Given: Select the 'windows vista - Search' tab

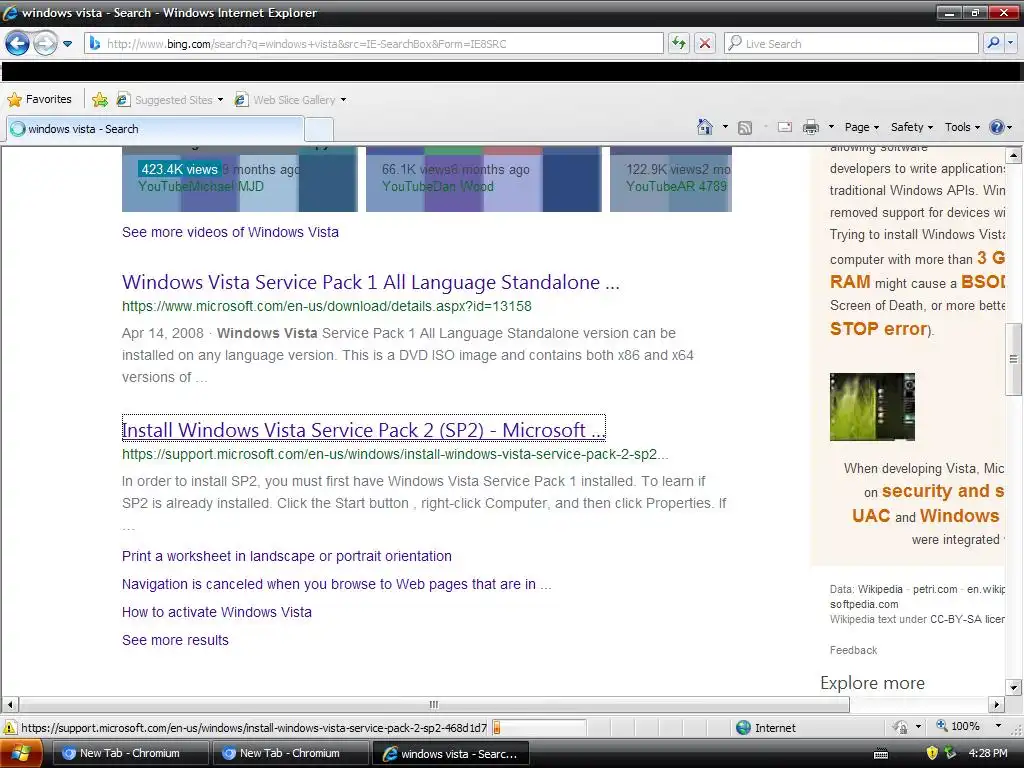Looking at the screenshot, I should coord(155,129).
